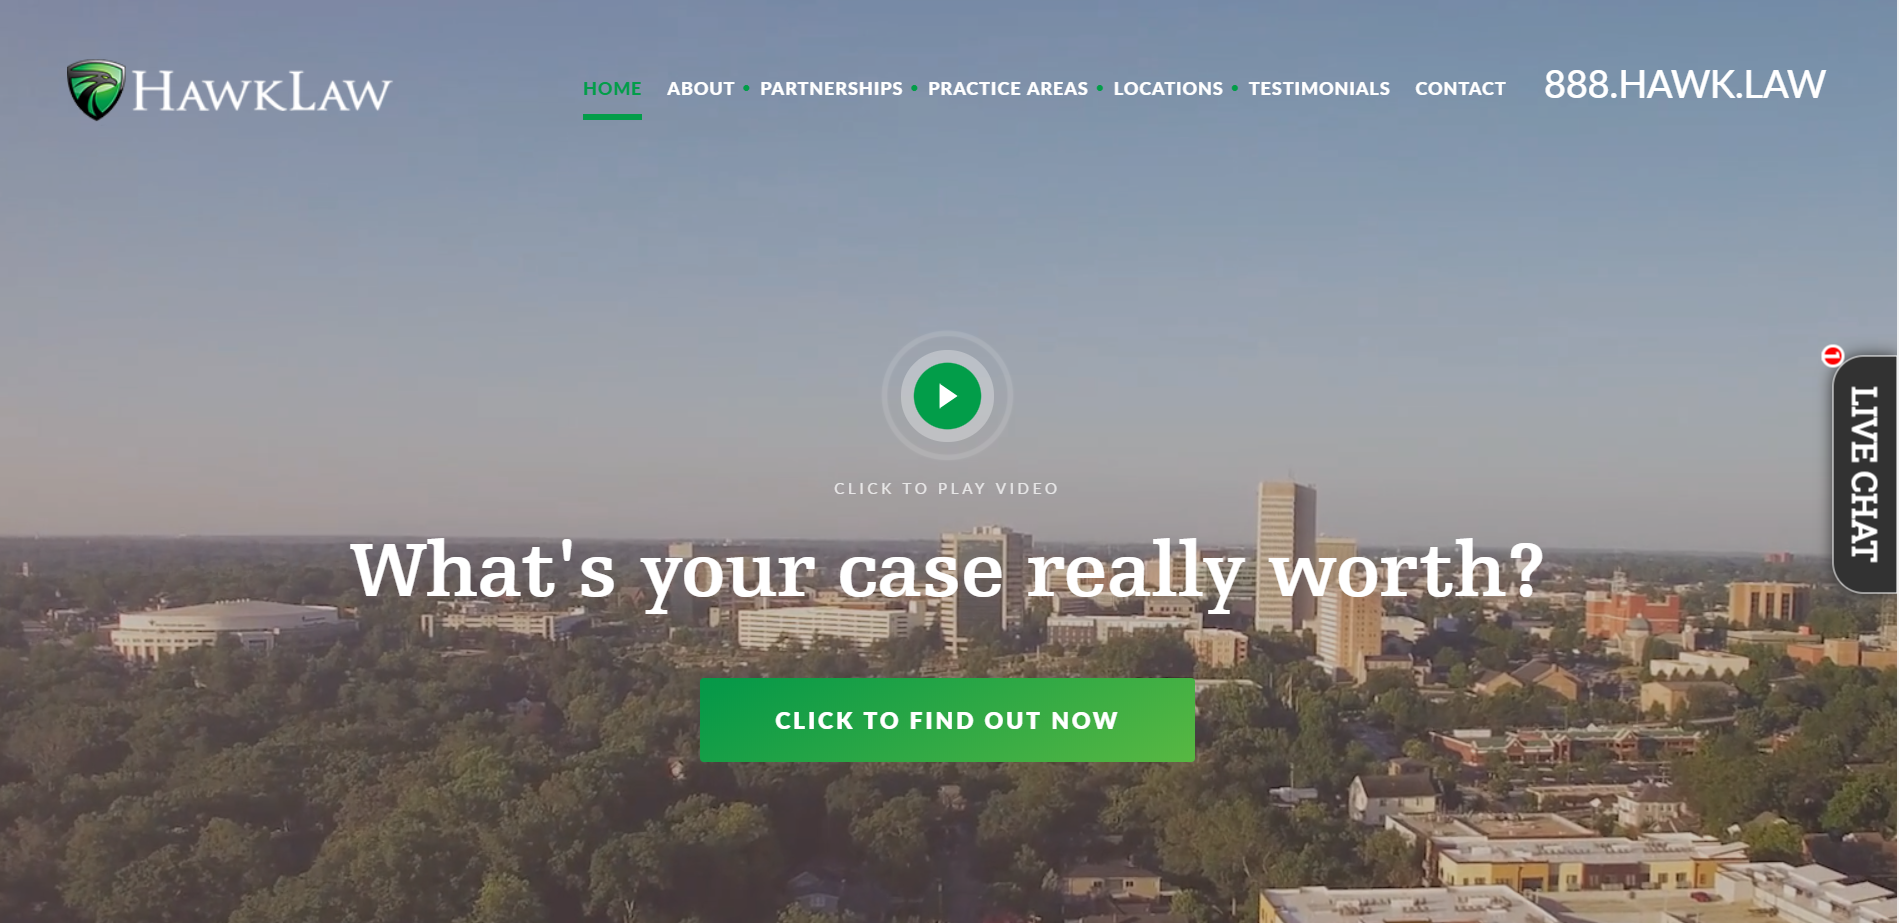Open the LIVE CHAT side tab
This screenshot has height=923, width=1899.
1865,474
